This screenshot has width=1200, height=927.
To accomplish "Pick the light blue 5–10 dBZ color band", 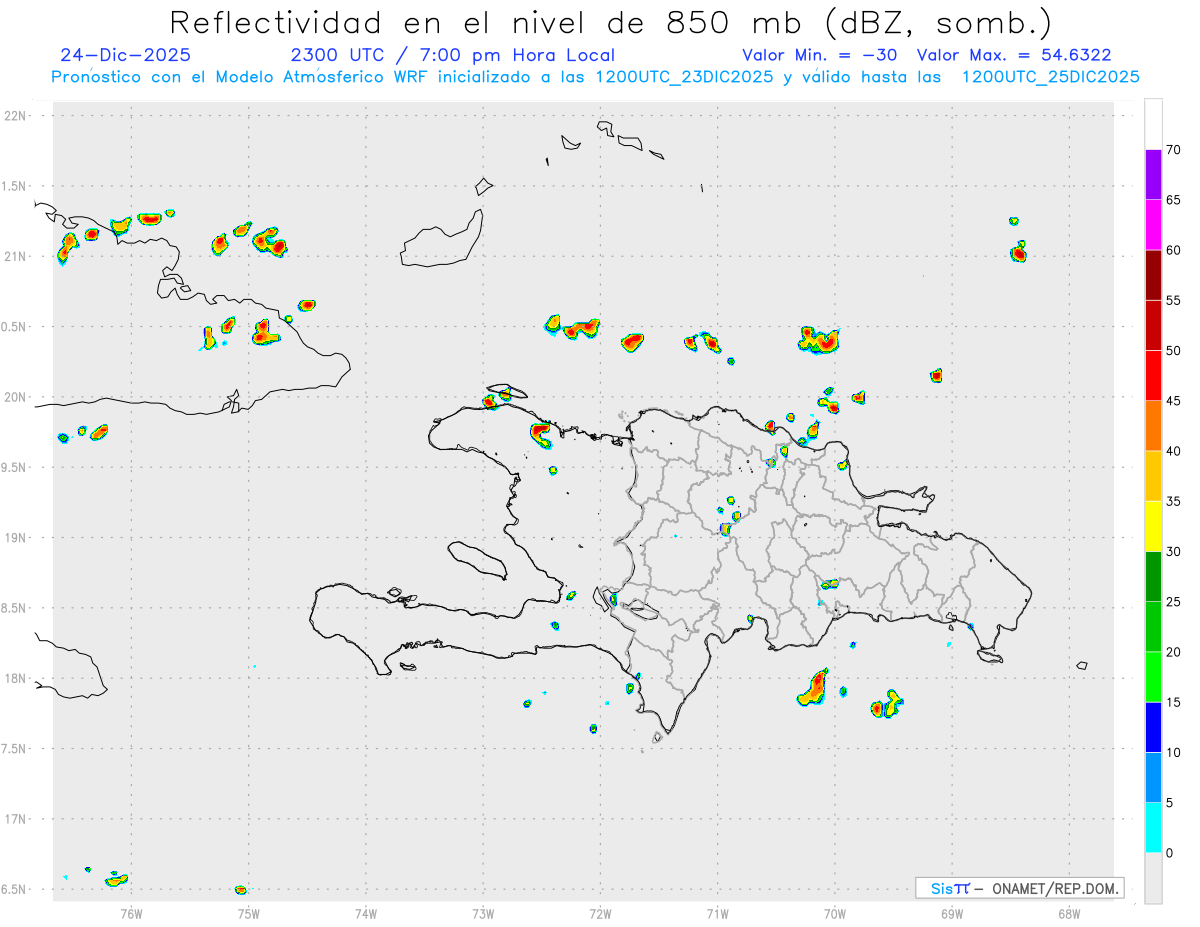I will coord(1153,778).
